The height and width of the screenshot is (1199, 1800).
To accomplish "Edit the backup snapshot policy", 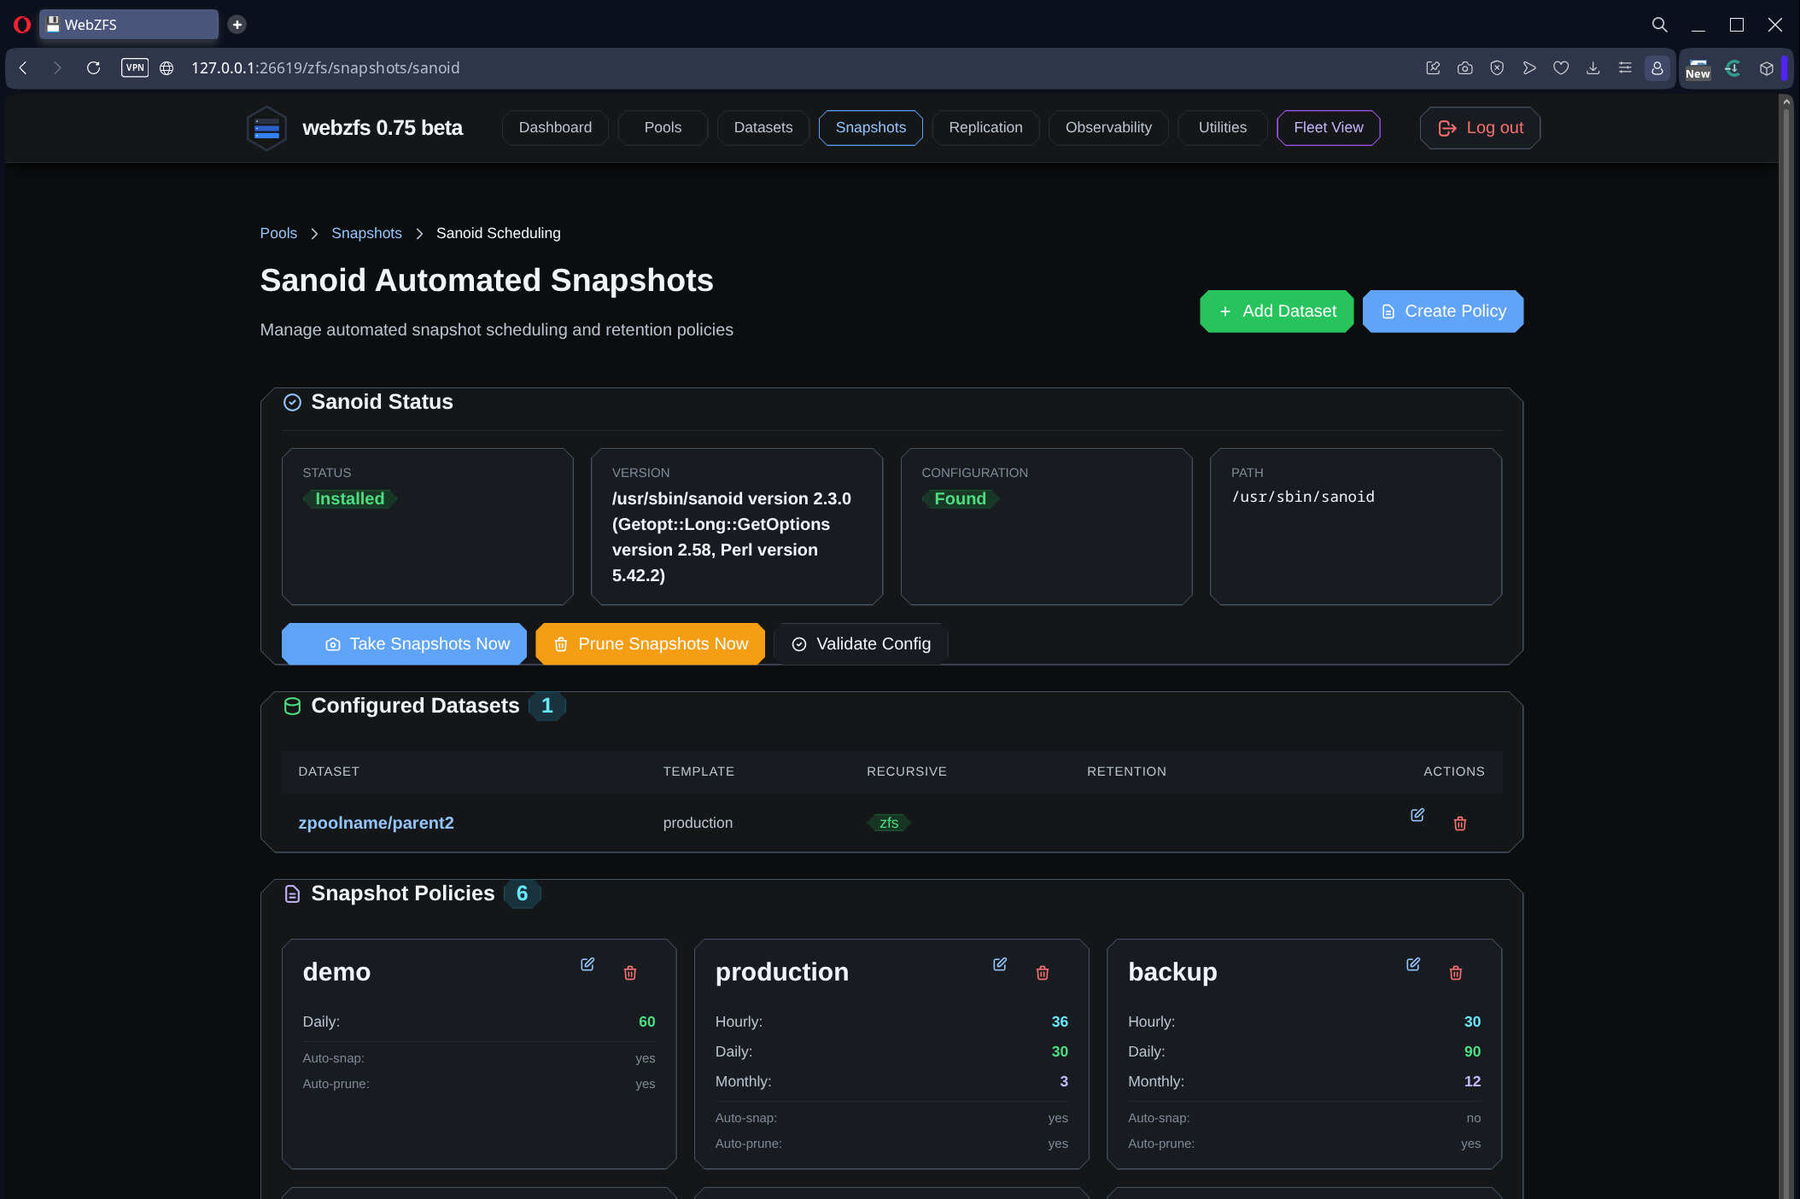I will [1413, 964].
